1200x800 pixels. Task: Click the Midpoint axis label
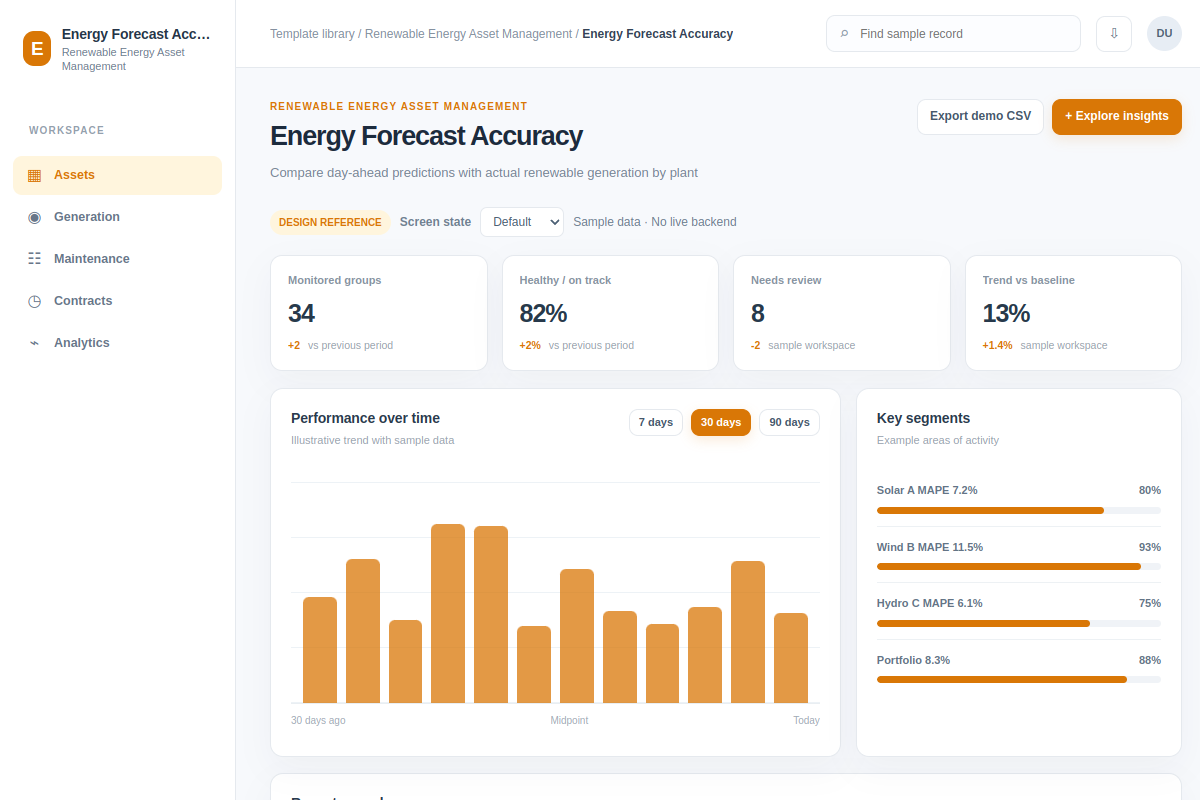569,720
